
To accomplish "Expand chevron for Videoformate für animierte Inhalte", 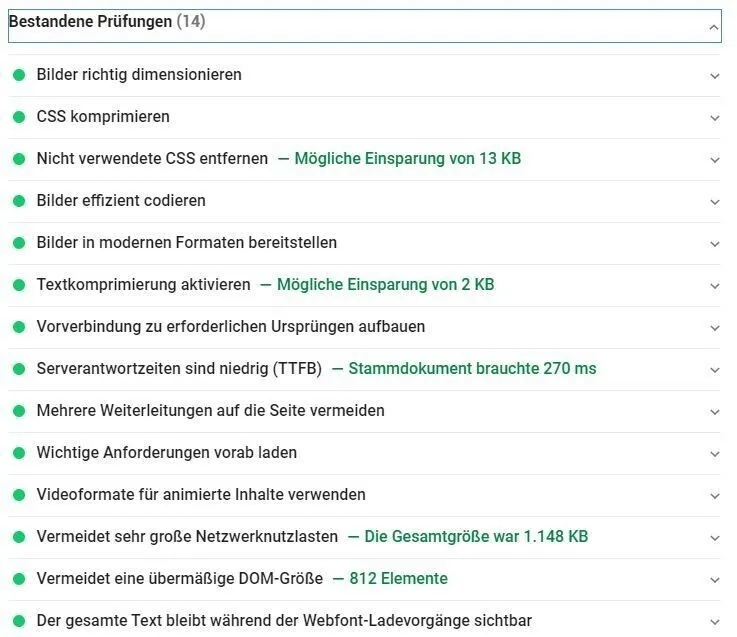I will coord(714,496).
